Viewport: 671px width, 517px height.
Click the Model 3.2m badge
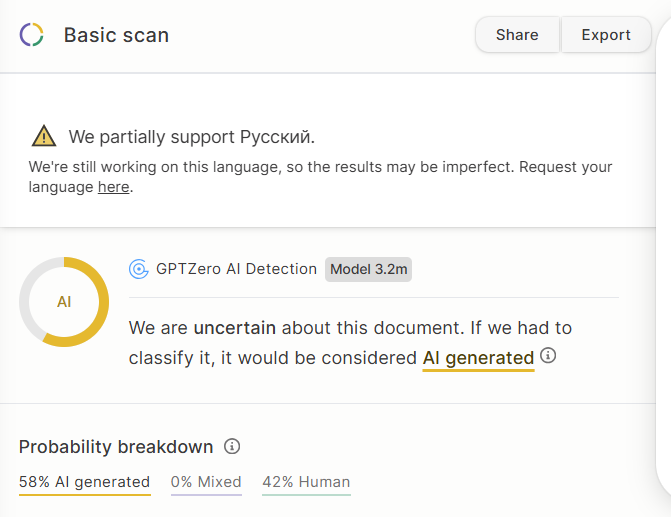coord(368,269)
